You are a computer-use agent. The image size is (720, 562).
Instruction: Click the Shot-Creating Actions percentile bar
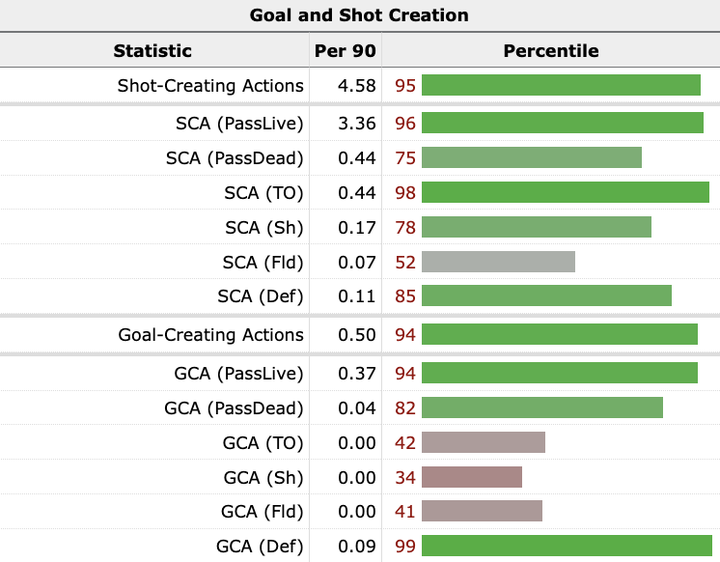[560, 85]
